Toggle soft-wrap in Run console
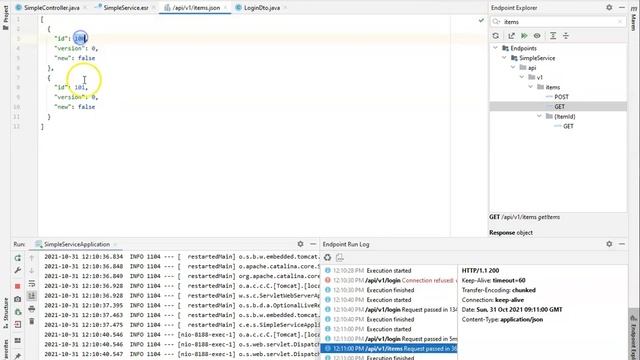The width and height of the screenshot is (640, 360). click(31, 283)
